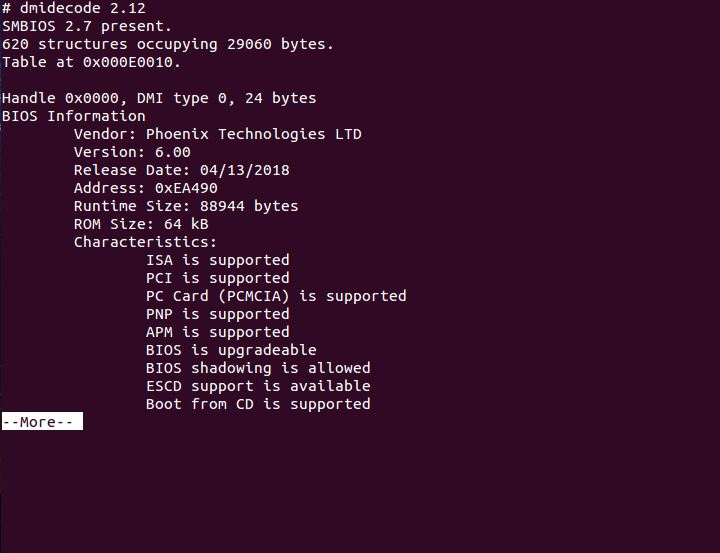Click the PC Card (PCMCIA) line
The height and width of the screenshot is (553, 720).
276,296
